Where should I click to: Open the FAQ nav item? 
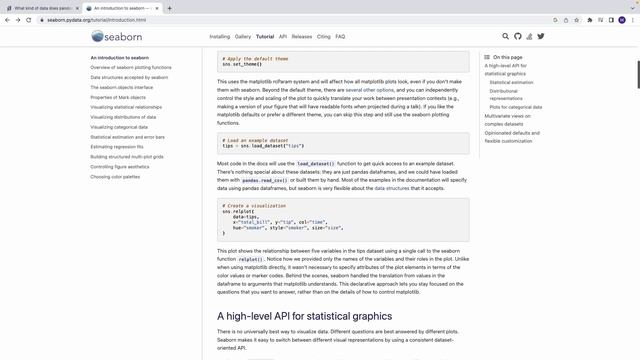(340, 37)
